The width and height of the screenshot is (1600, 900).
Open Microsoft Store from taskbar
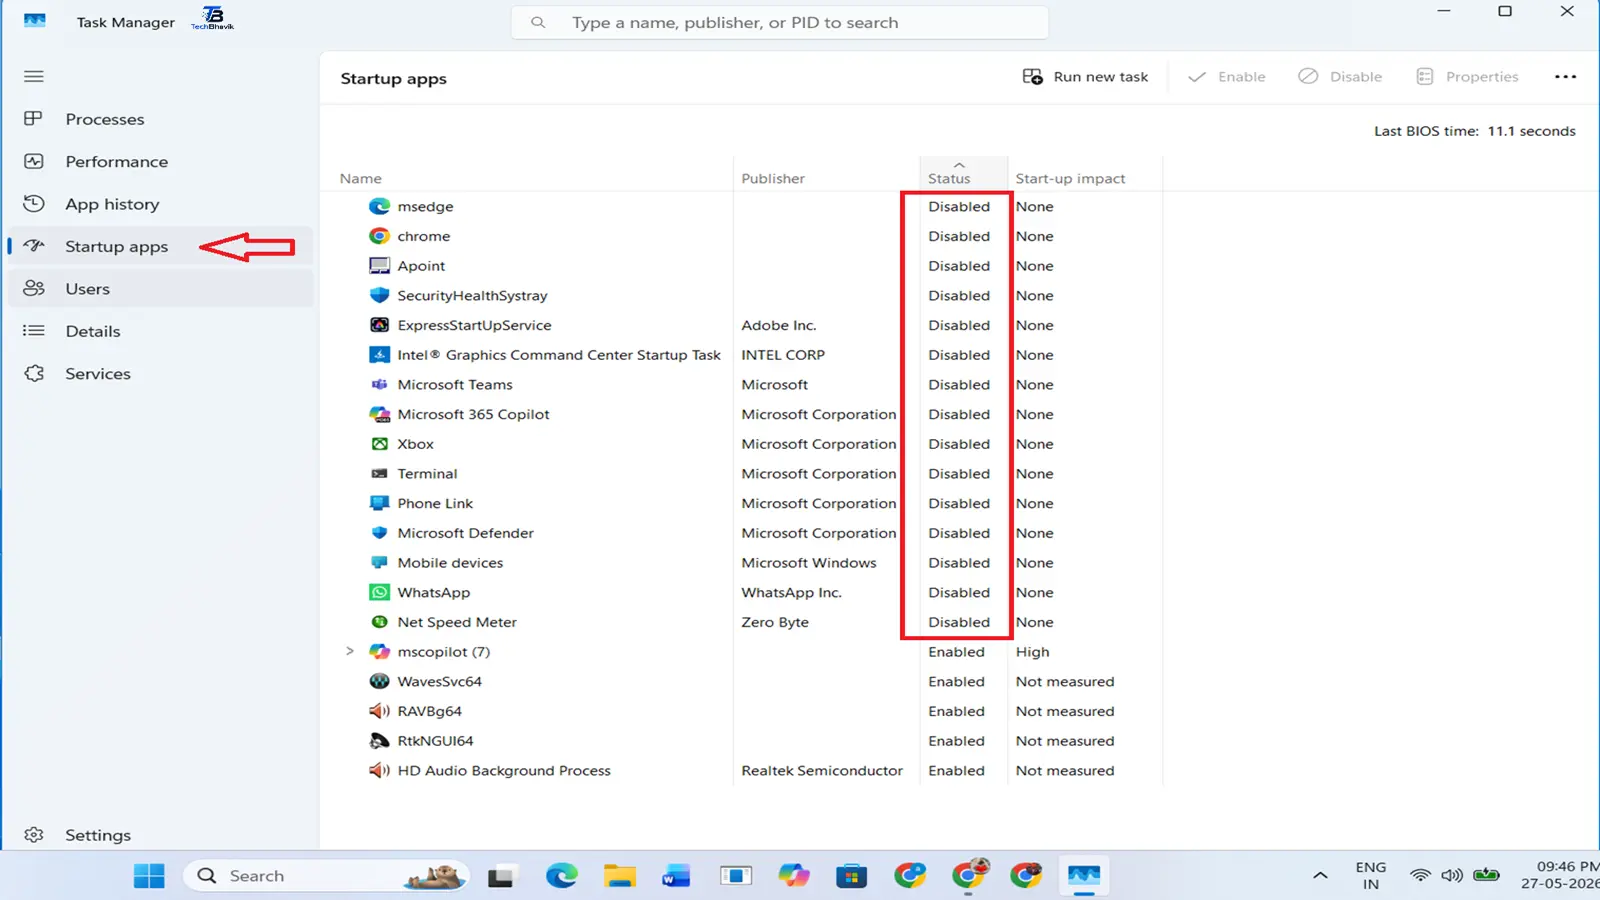pyautogui.click(x=852, y=876)
